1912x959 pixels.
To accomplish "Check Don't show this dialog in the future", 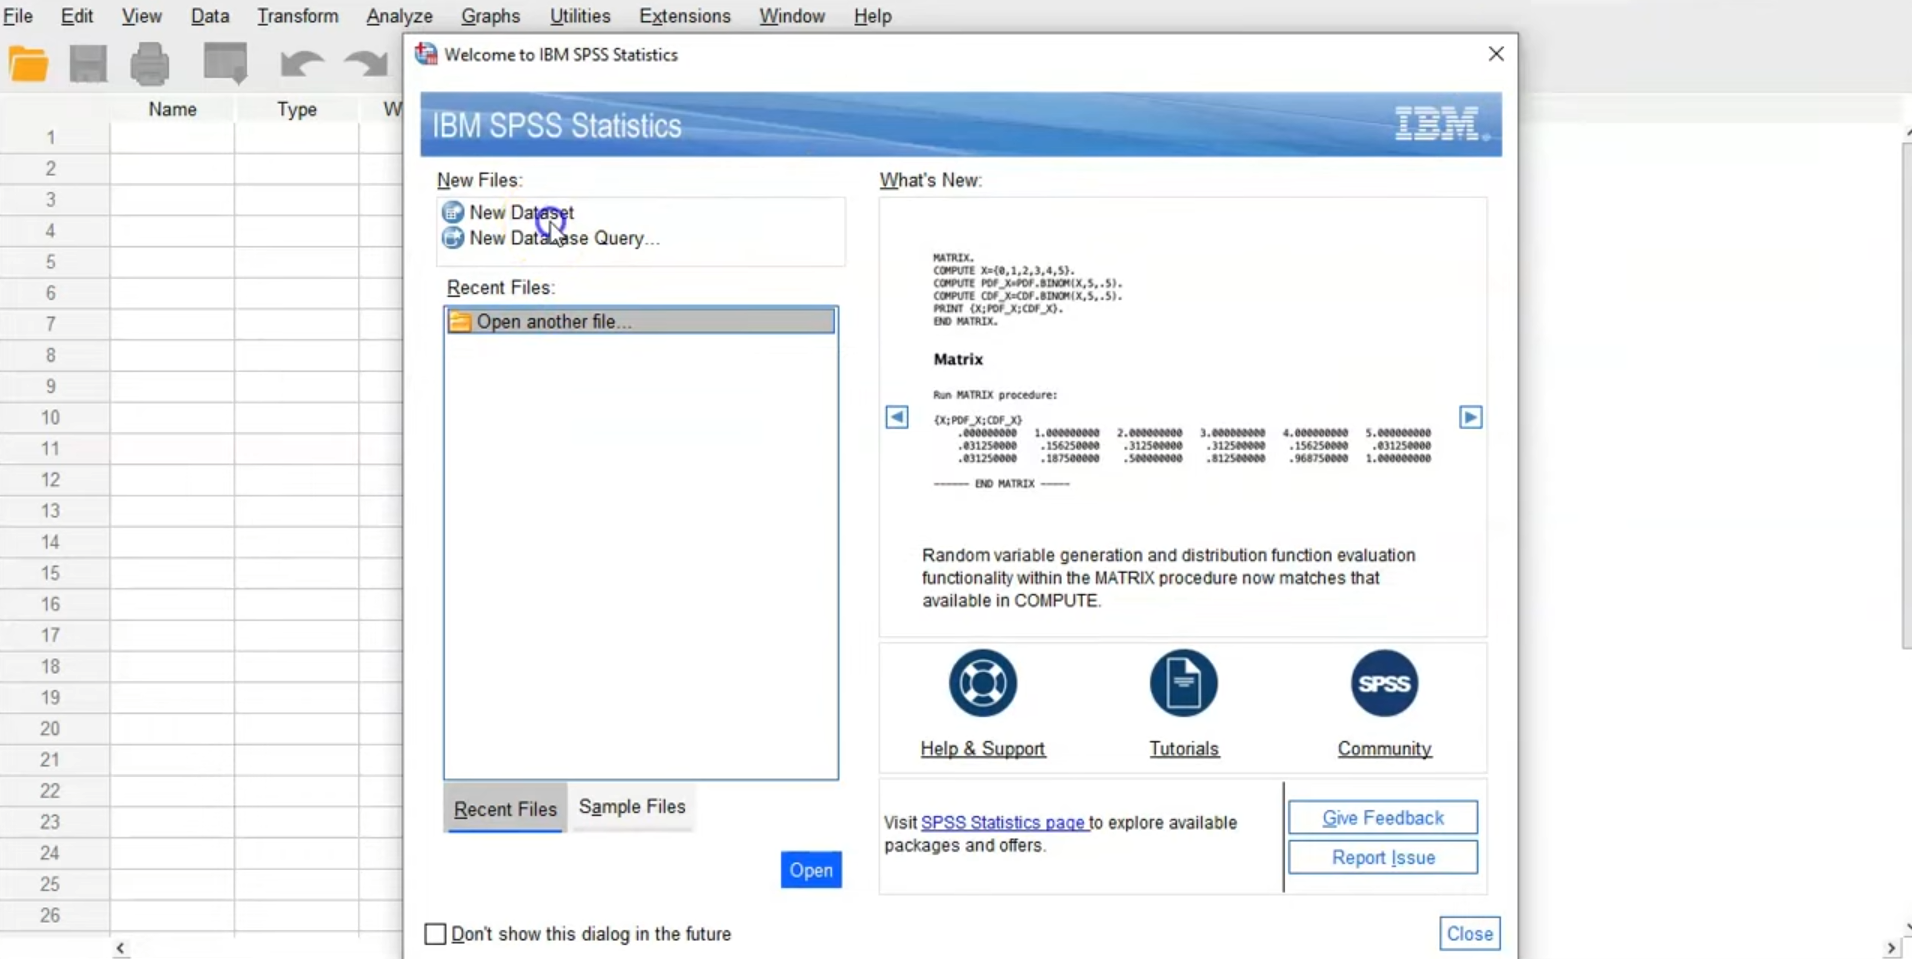I will pyautogui.click(x=435, y=934).
